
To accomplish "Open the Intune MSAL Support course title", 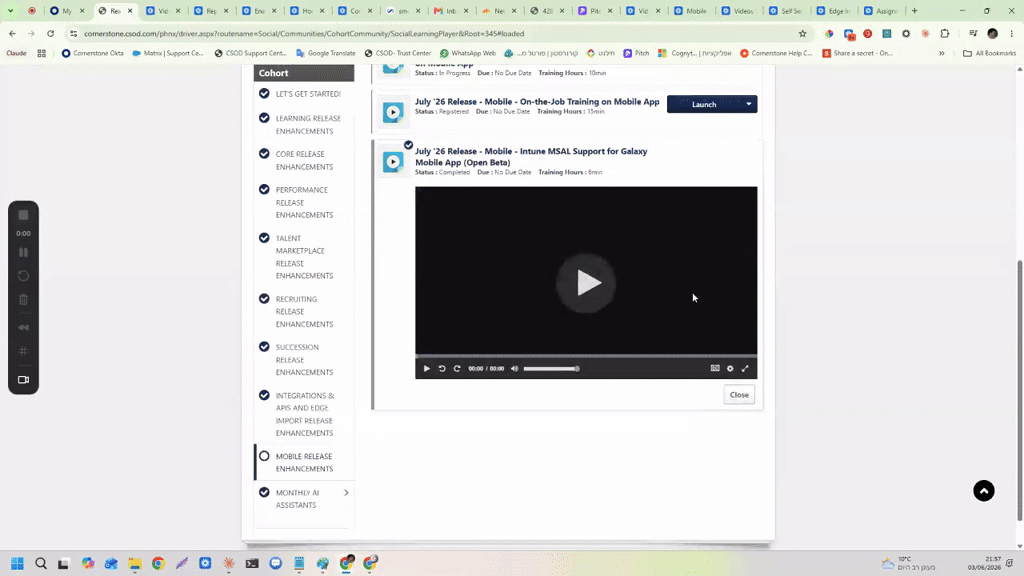I will click(531, 157).
